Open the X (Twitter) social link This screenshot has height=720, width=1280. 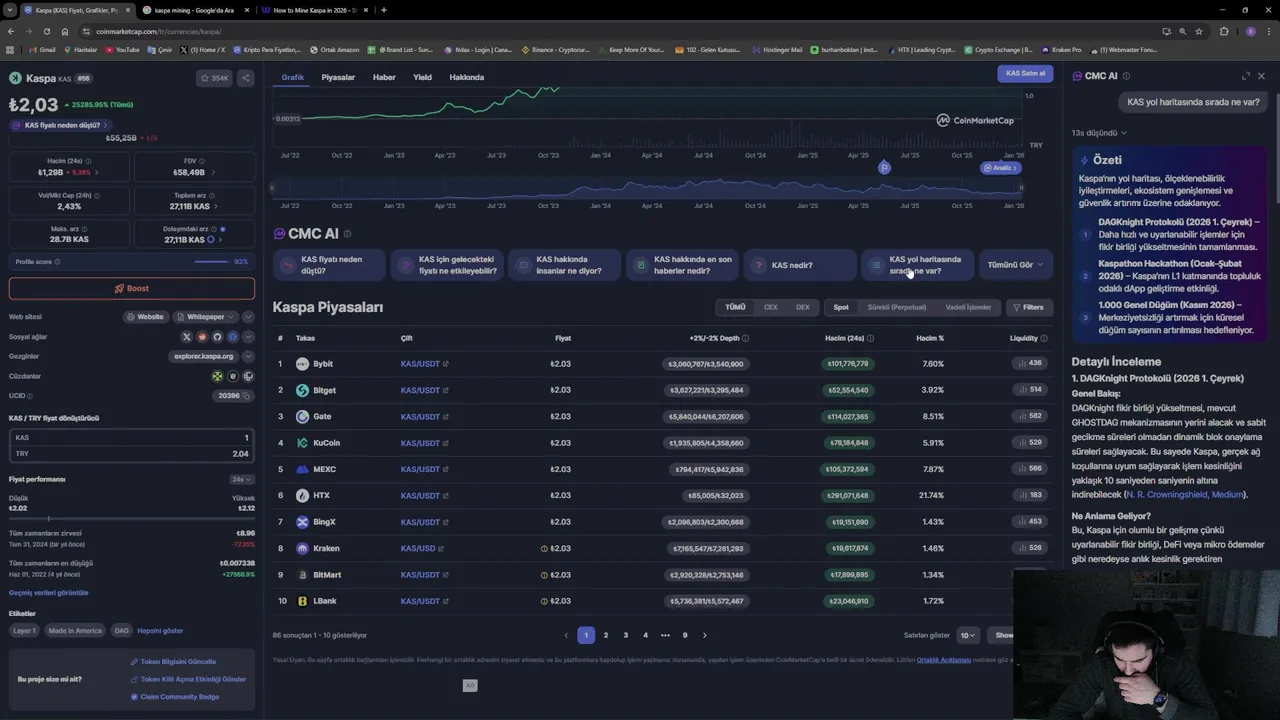186,337
